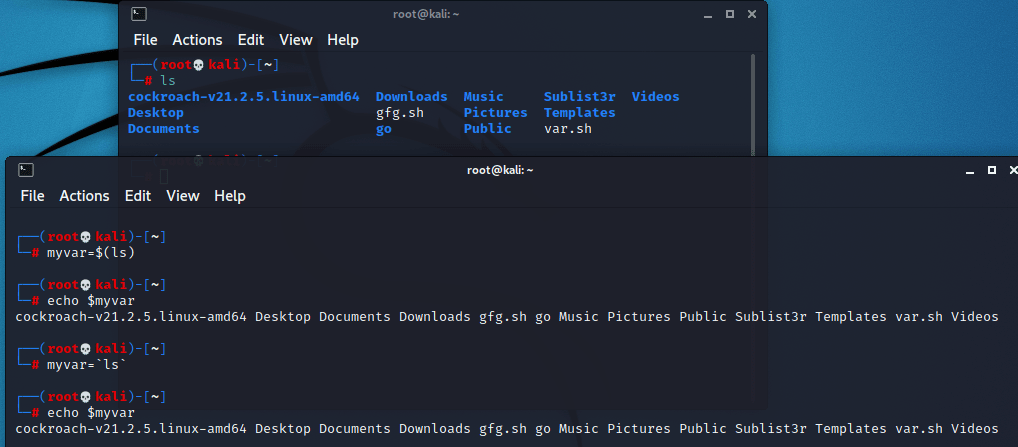Click the go directory in the back terminal listing
The width and height of the screenshot is (1018, 447).
point(384,129)
